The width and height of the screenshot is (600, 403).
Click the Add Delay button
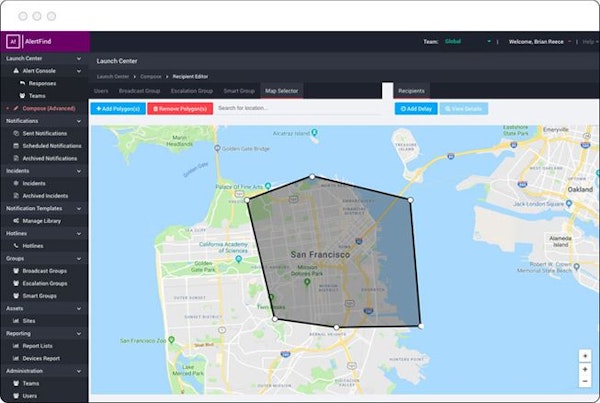tap(416, 109)
